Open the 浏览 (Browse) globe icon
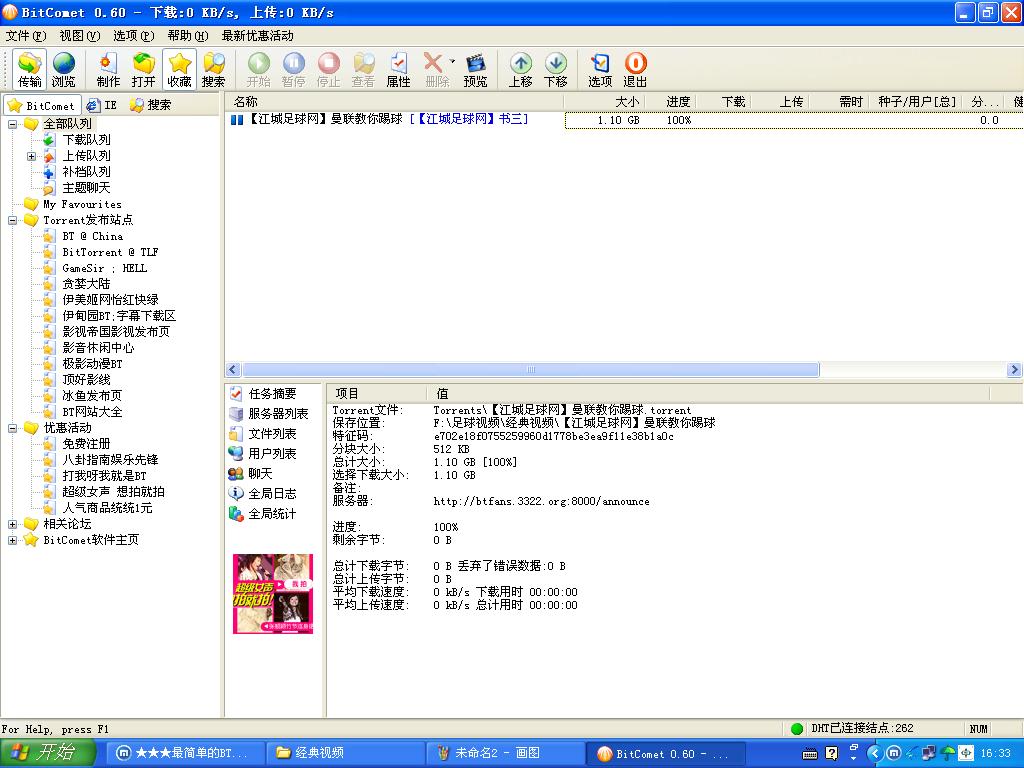The width and height of the screenshot is (1024, 768). point(64,70)
